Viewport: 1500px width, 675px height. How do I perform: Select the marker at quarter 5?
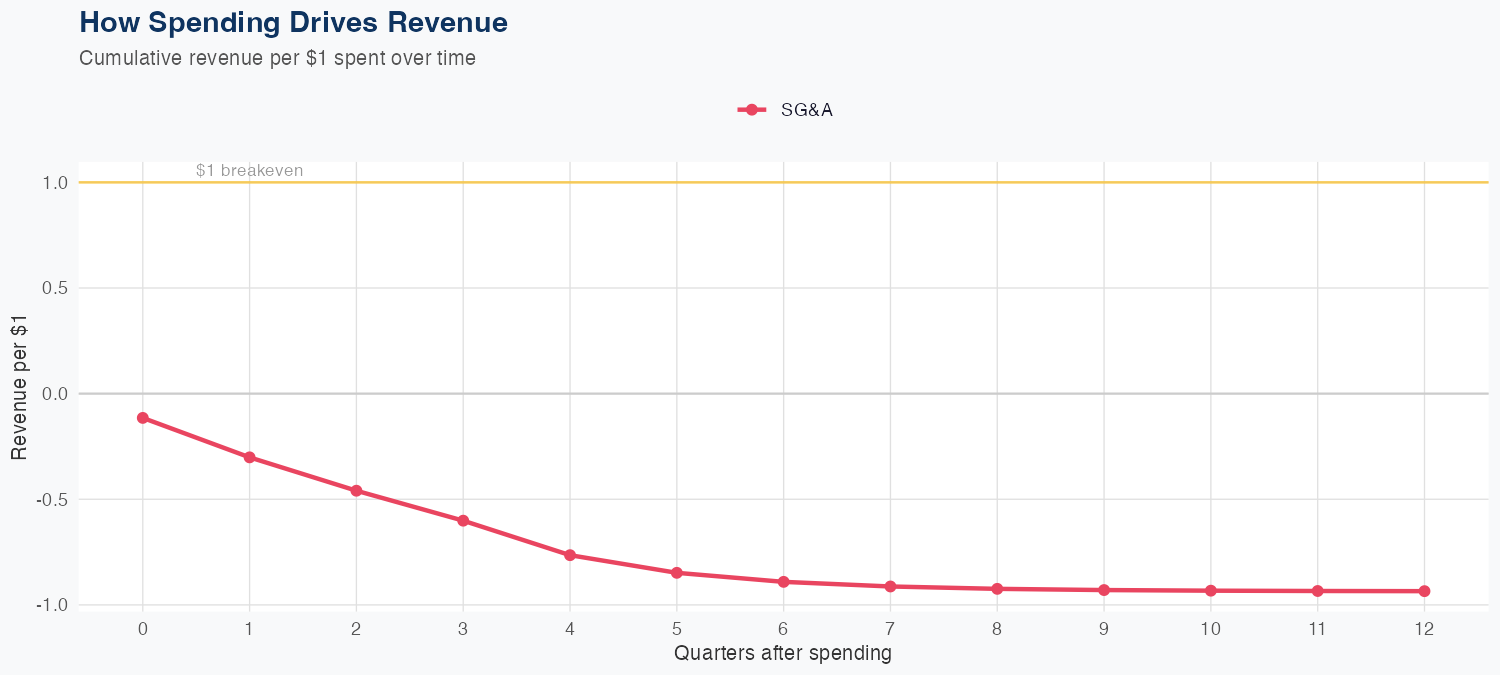(x=677, y=573)
